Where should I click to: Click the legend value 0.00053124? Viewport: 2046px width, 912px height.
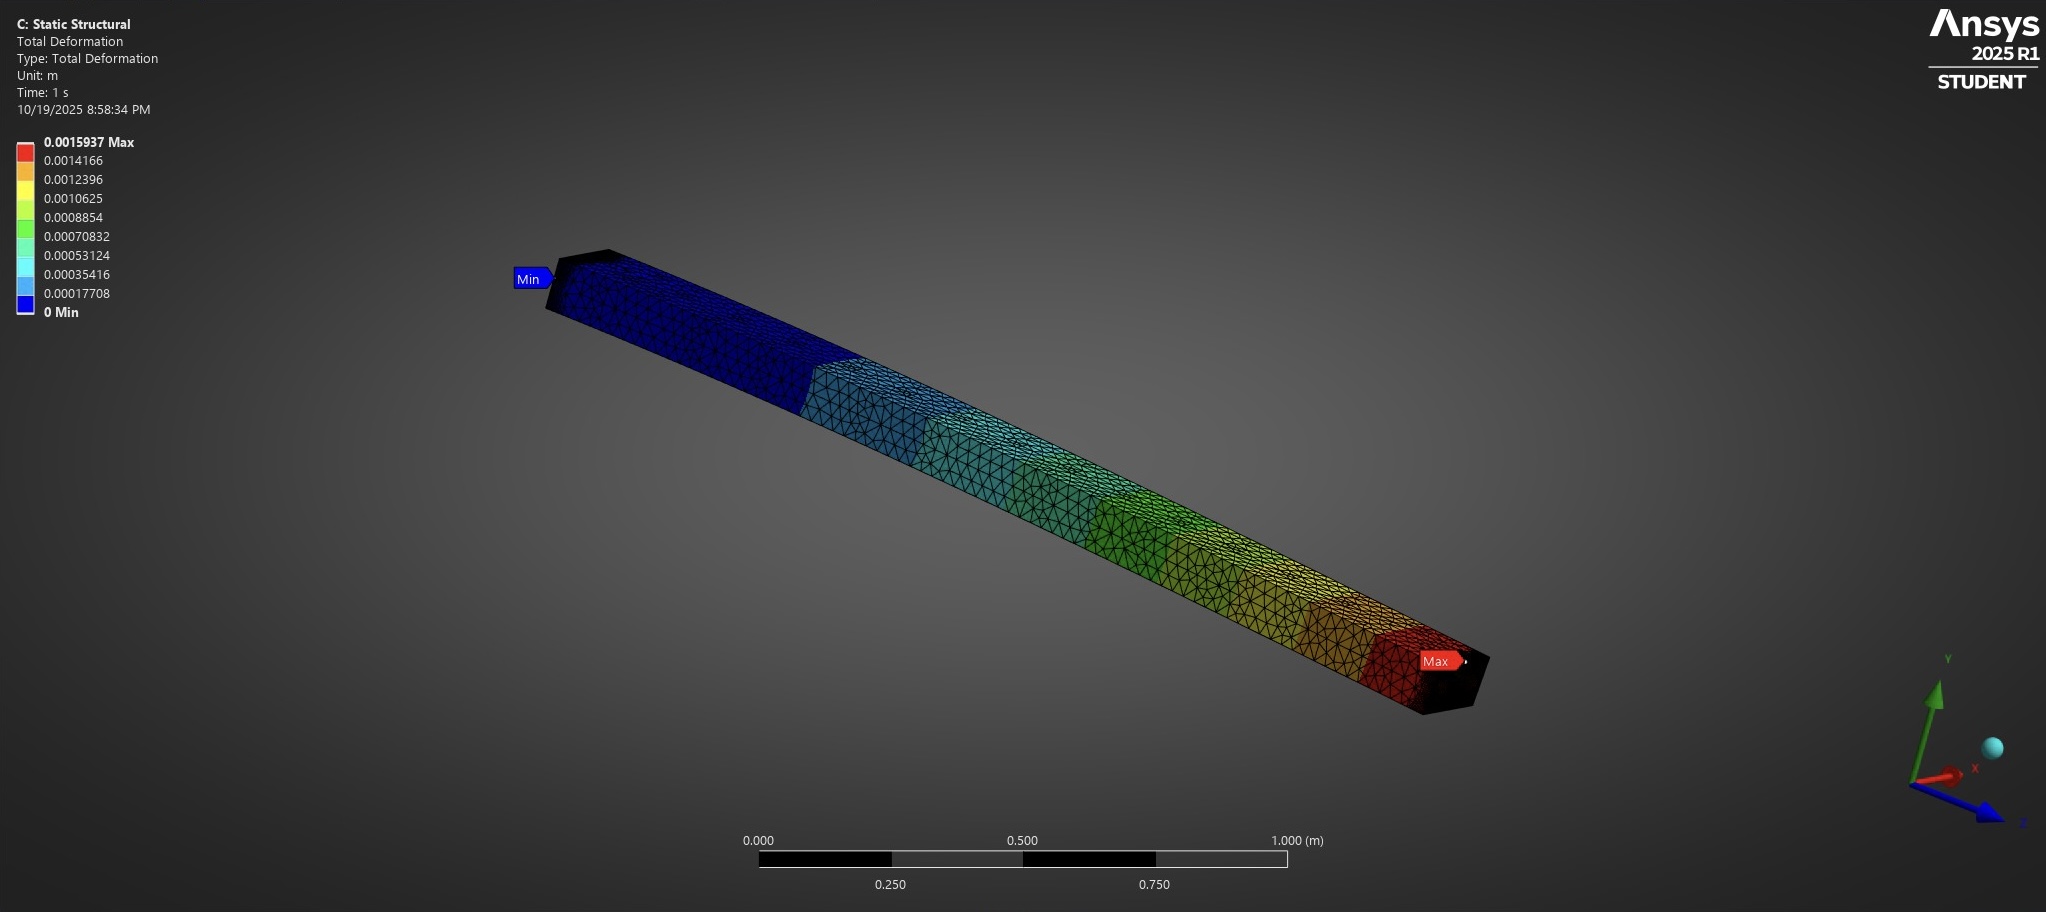[x=77, y=256]
